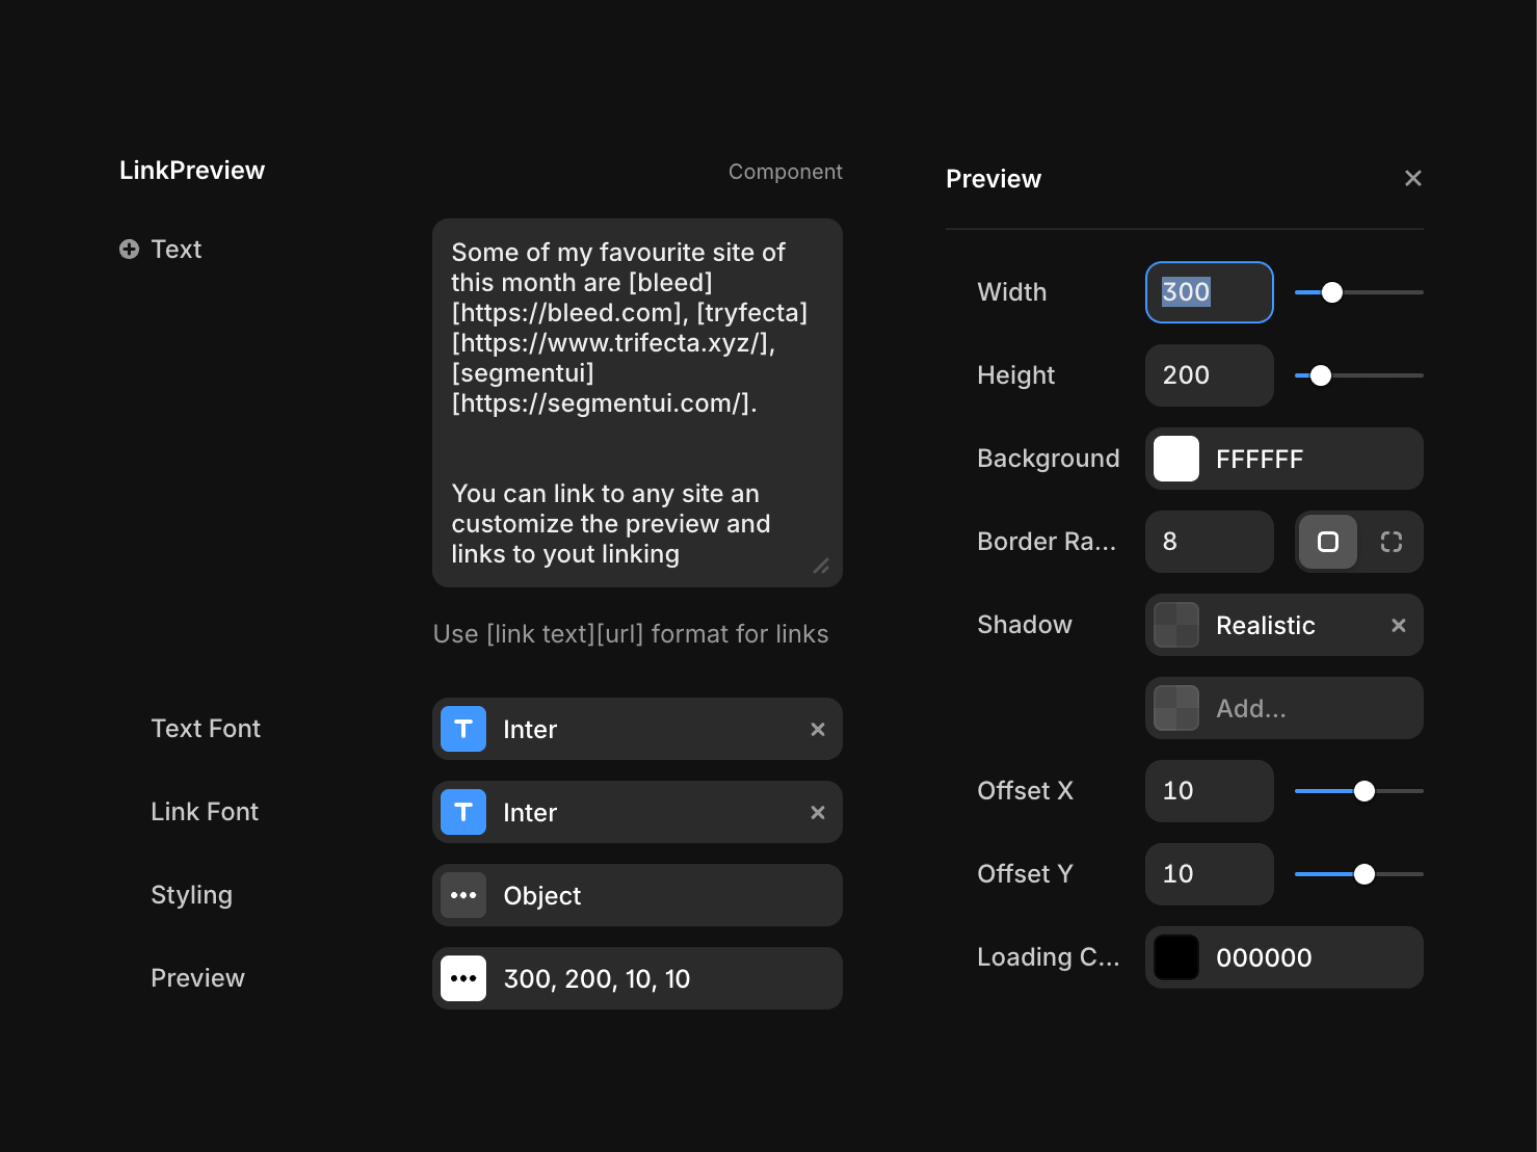Click the Width slider handle
This screenshot has width=1537, height=1152.
[x=1331, y=293]
